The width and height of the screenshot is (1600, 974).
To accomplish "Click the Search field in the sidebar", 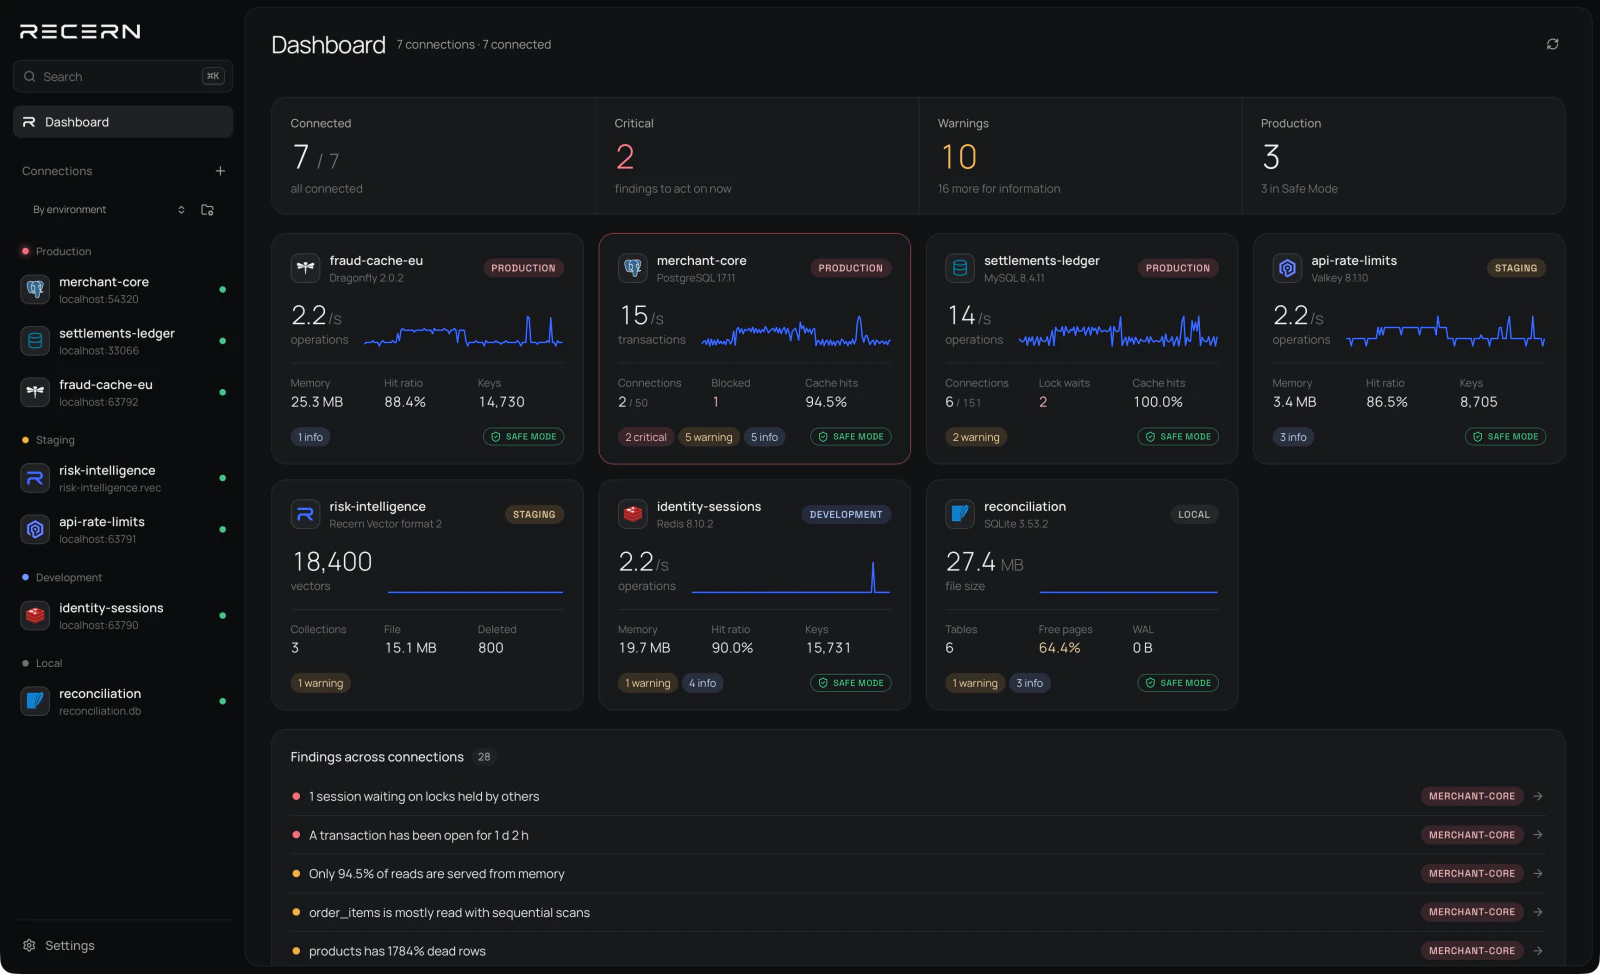I will [x=123, y=77].
